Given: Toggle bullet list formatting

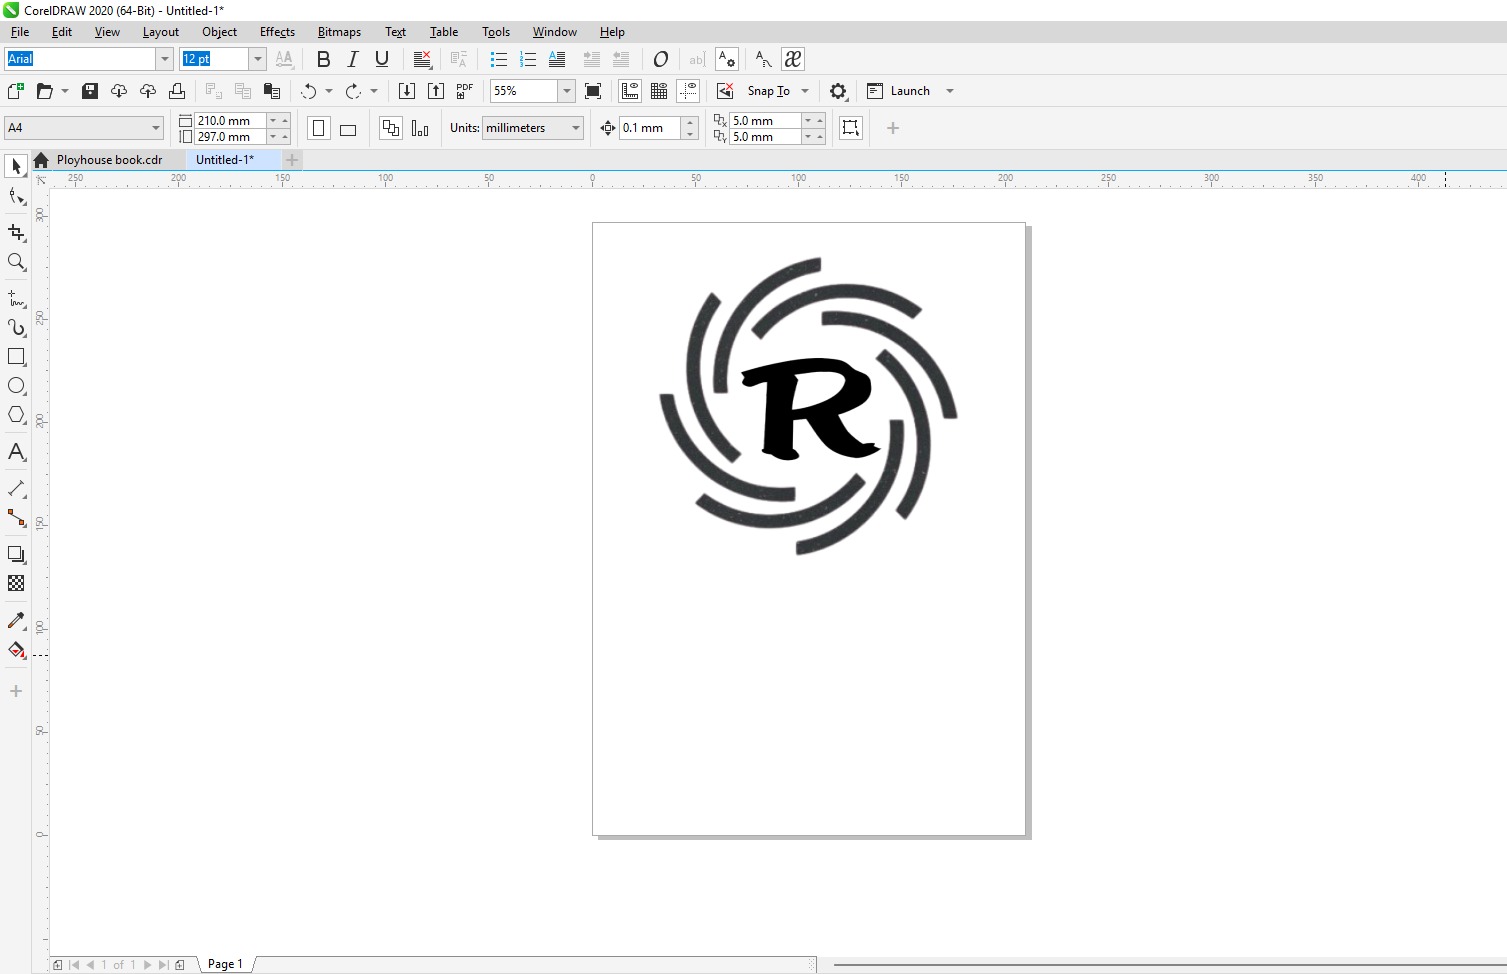Looking at the screenshot, I should click(x=499, y=59).
